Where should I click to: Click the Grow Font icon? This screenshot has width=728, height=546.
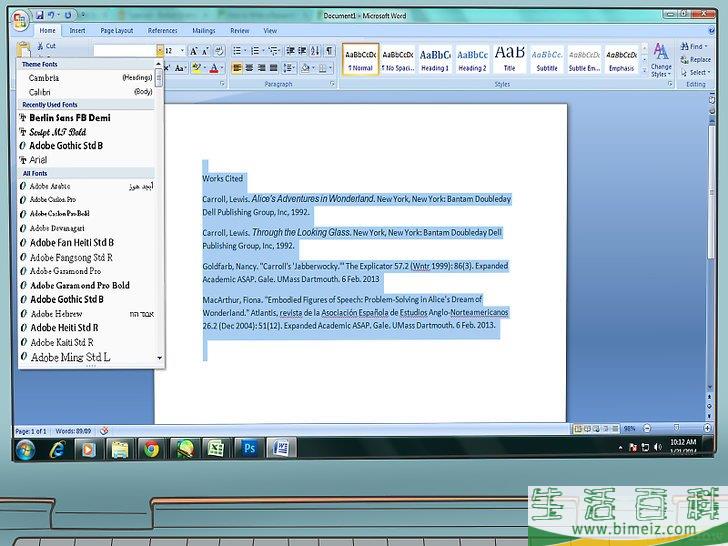[x=194, y=51]
